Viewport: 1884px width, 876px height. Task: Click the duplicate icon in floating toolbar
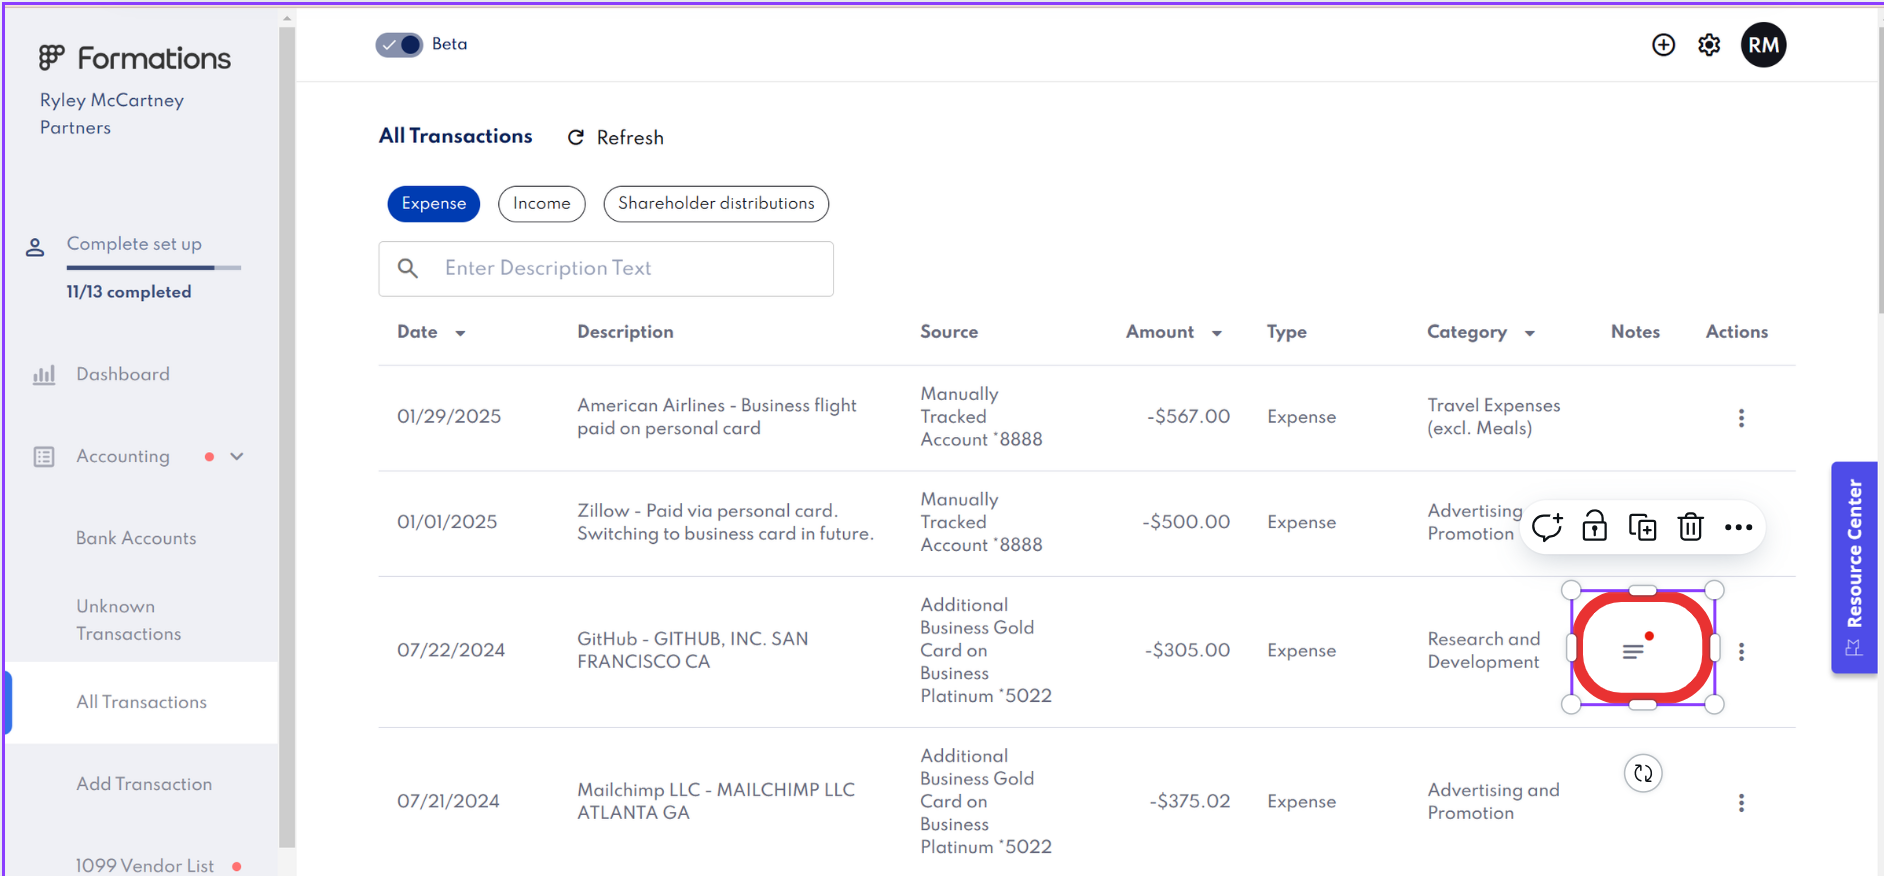(1643, 527)
